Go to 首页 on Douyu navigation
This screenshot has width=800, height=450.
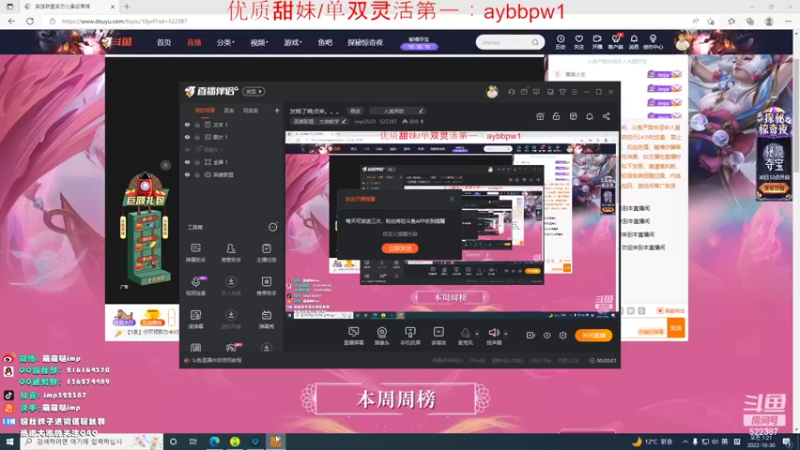(164, 42)
